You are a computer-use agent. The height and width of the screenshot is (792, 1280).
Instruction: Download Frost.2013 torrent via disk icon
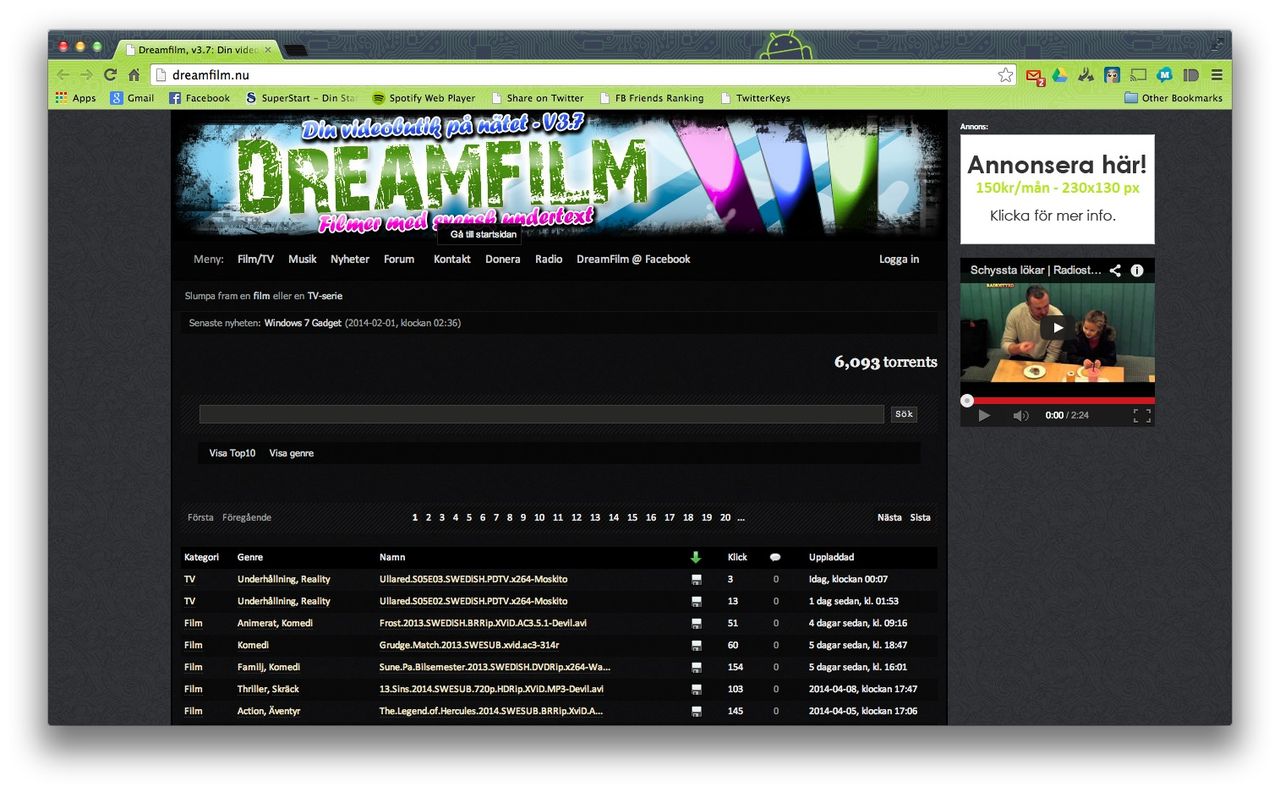point(696,623)
